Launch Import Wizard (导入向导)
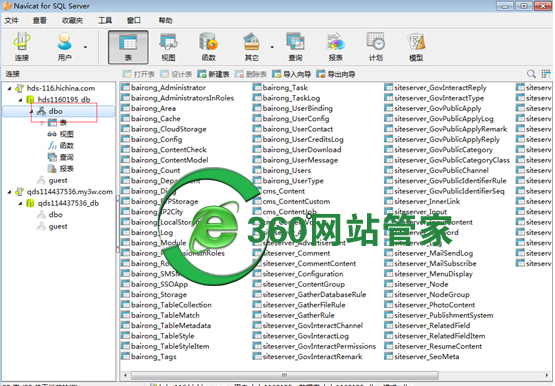 [291, 74]
